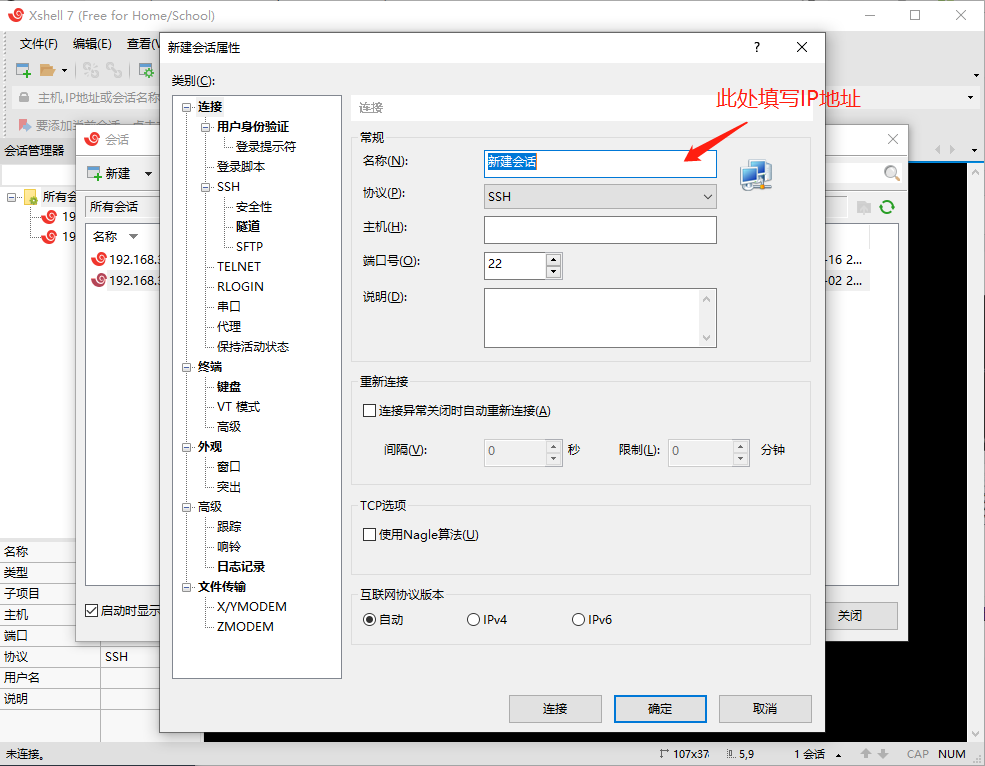This screenshot has width=985, height=766.
Task: Close the Sessions dialog with X
Action: pyautogui.click(x=893, y=139)
